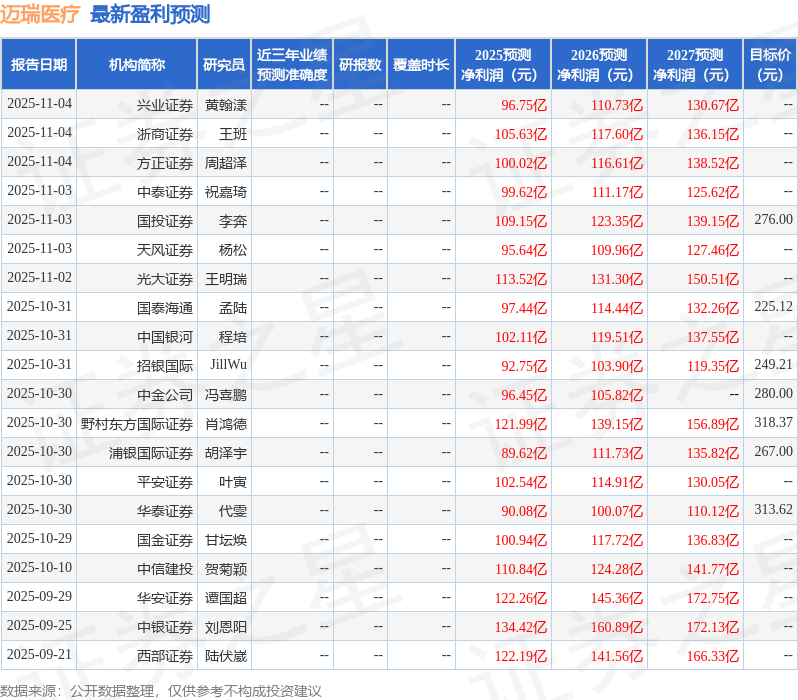Click analyst name 叶寅
Image resolution: width=798 pixels, height=700 pixels.
click(233, 483)
